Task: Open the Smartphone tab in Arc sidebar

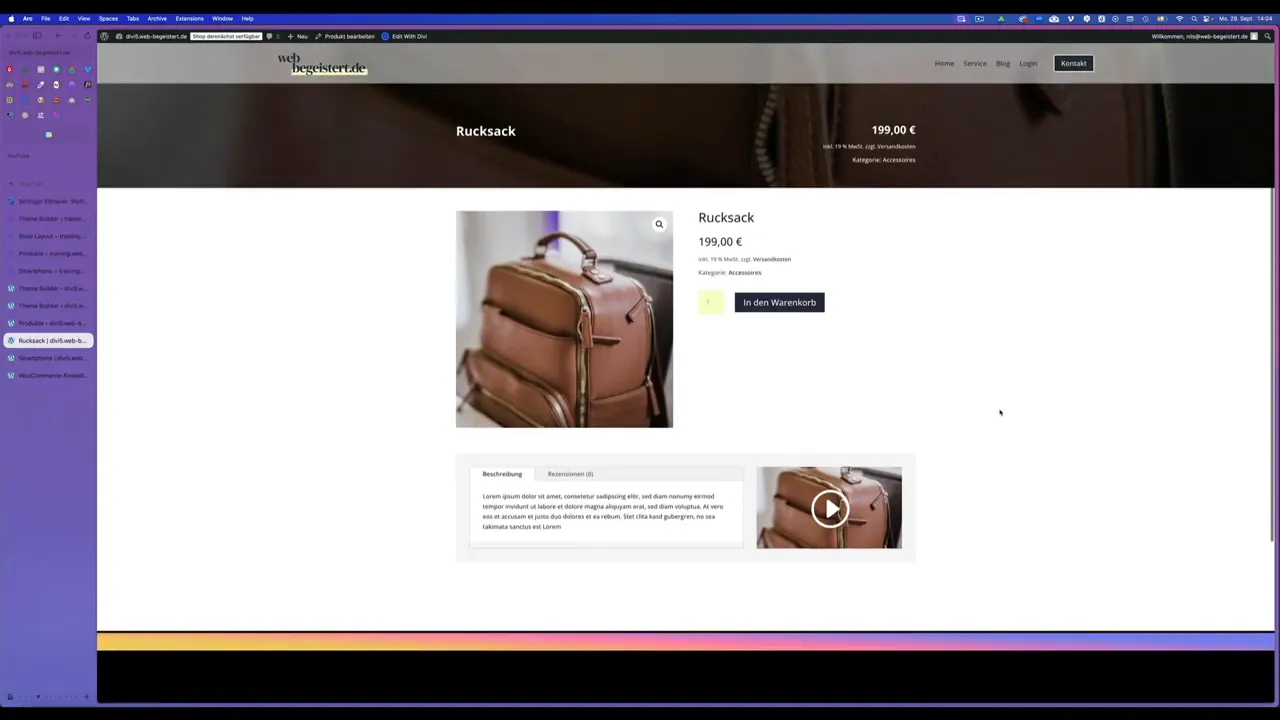Action: click(x=50, y=358)
